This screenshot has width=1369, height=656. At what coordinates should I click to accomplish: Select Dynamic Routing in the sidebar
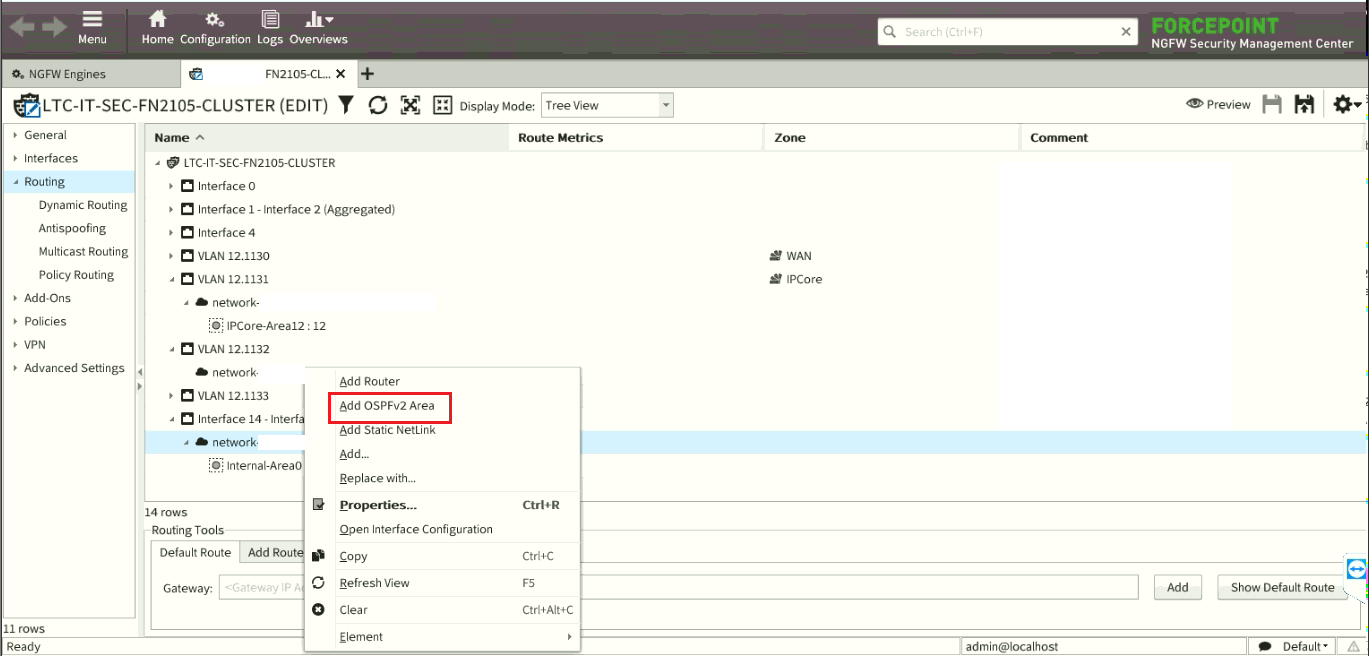83,205
